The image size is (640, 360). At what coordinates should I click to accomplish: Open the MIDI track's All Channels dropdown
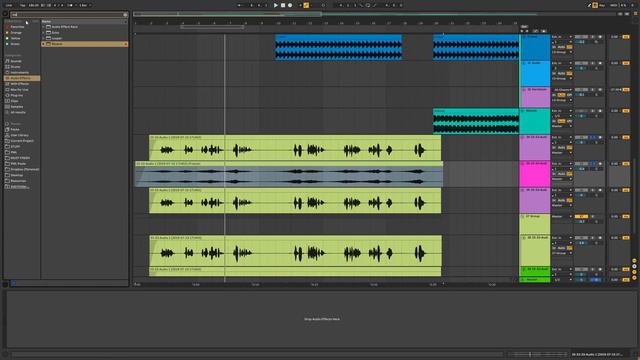coord(562,89)
